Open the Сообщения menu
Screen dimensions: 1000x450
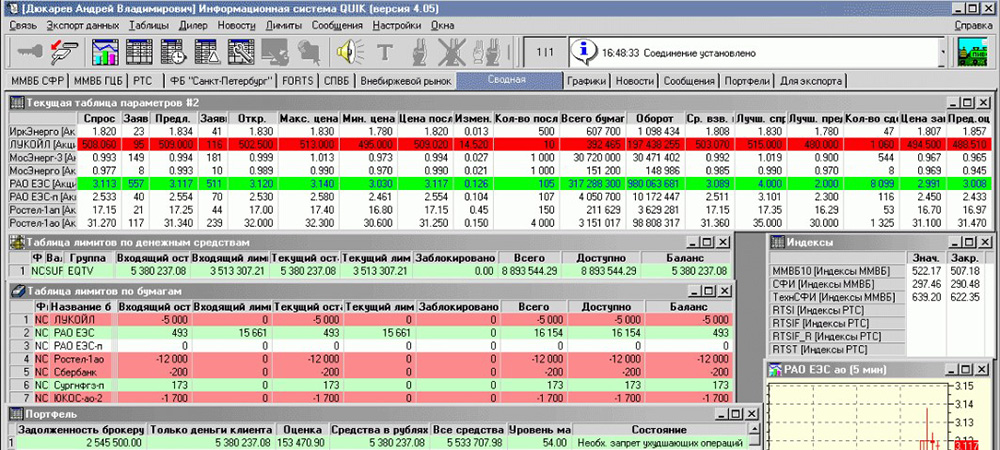coord(337,25)
